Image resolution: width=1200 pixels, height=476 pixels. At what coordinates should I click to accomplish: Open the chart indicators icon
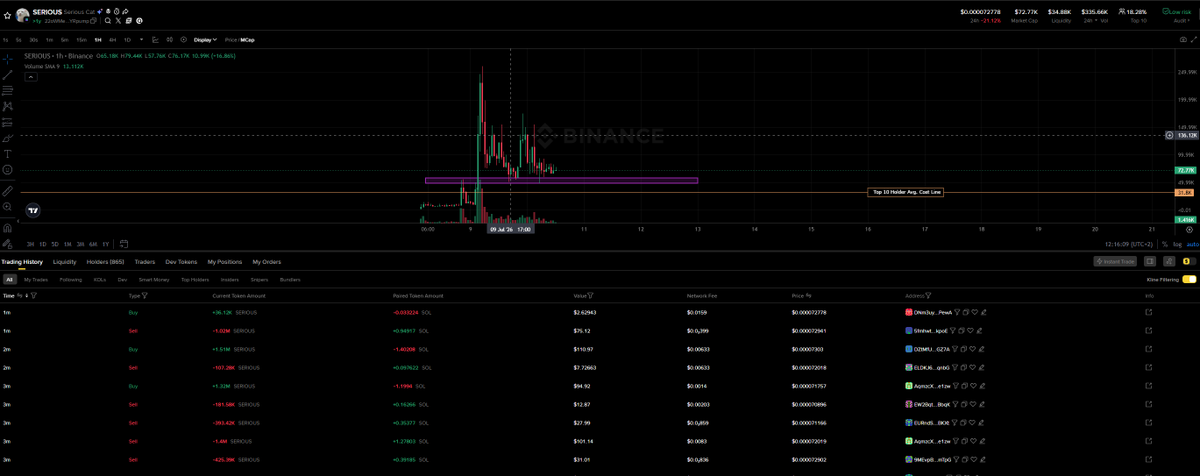click(x=155, y=40)
